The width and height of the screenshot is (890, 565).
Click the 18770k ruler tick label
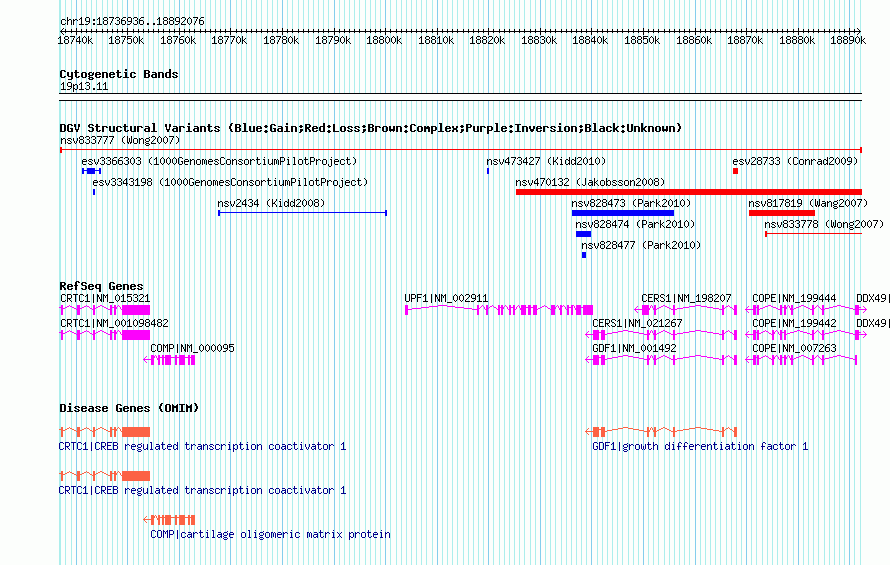coord(229,40)
